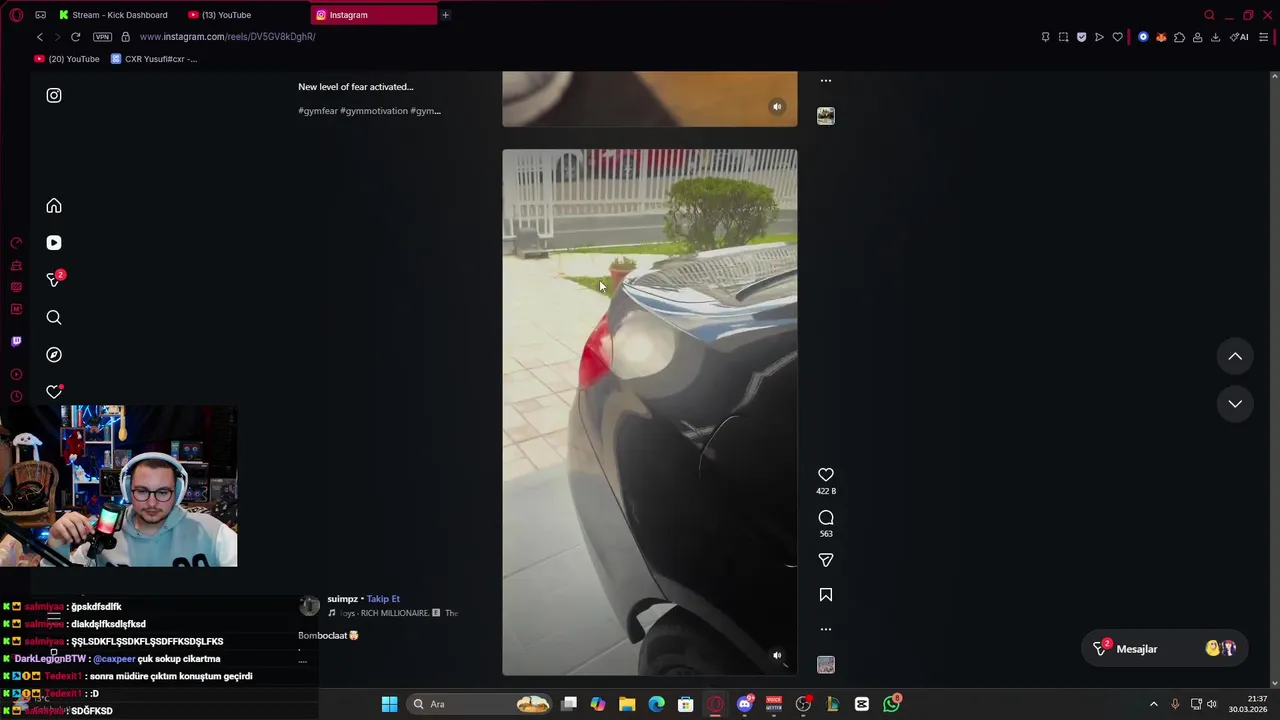Open audio thumbnail of the previous reel
Viewport: 1280px width, 720px height.
[826, 116]
